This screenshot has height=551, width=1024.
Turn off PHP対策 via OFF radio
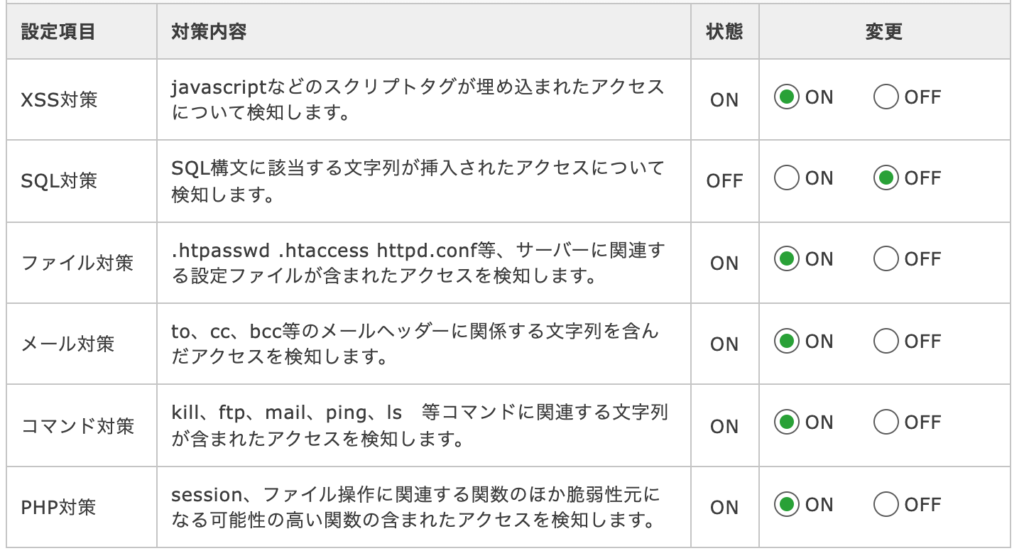(886, 505)
